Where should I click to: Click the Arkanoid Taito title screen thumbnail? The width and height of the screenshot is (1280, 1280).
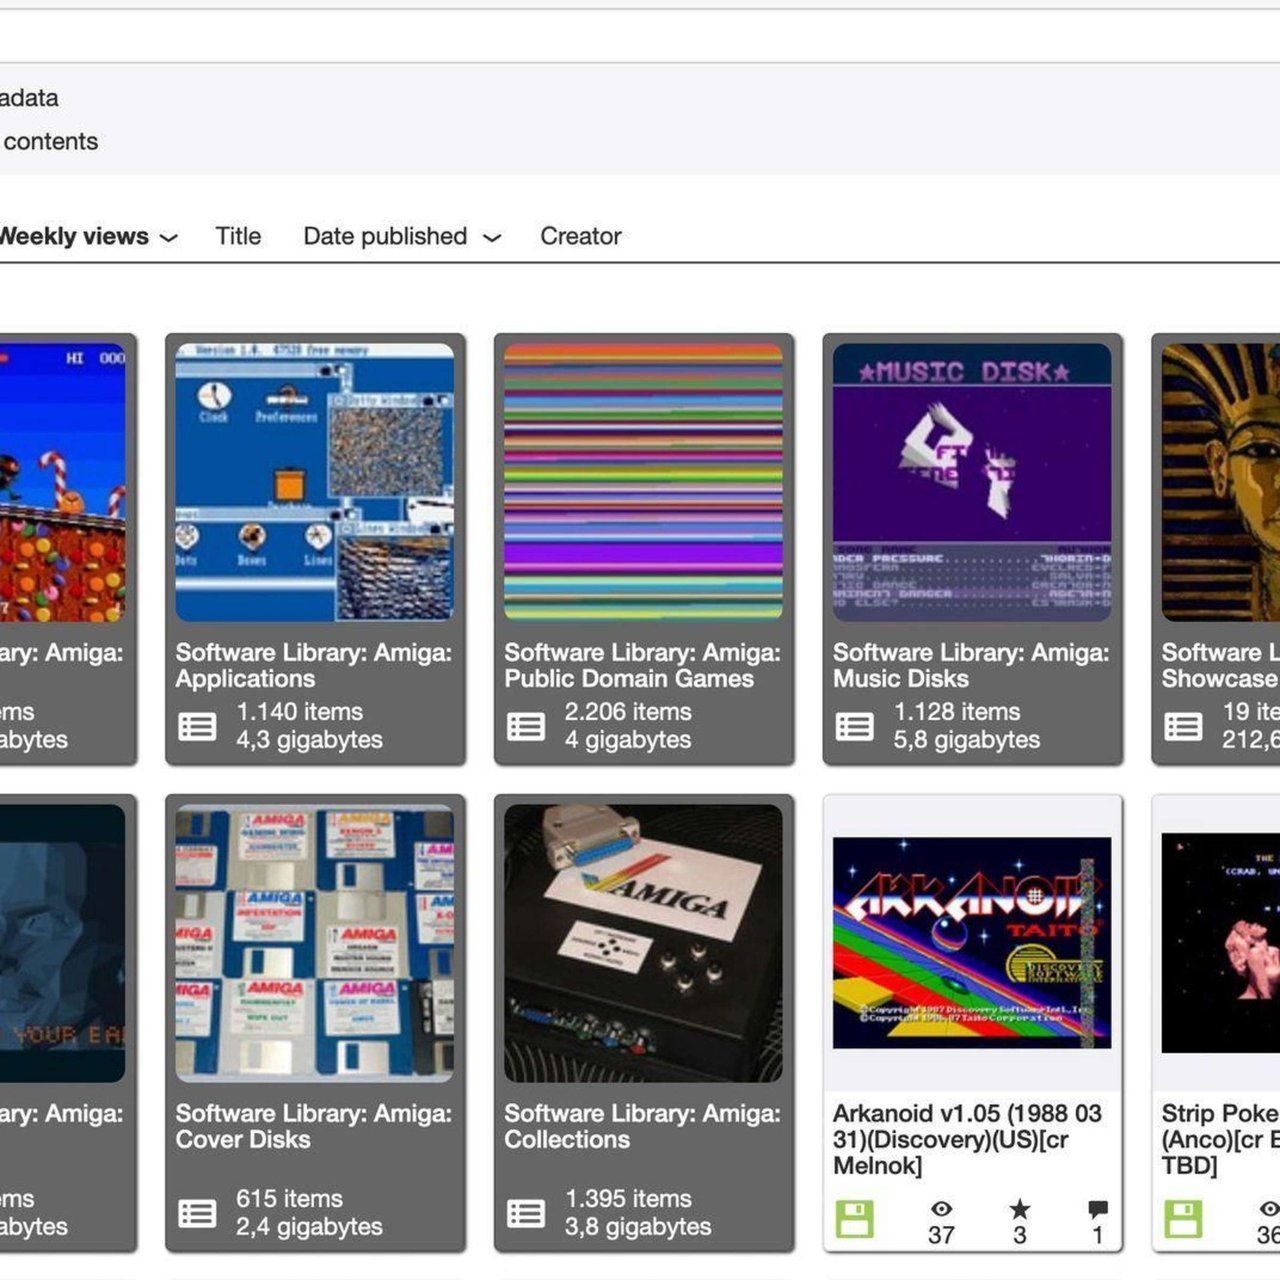click(x=972, y=943)
